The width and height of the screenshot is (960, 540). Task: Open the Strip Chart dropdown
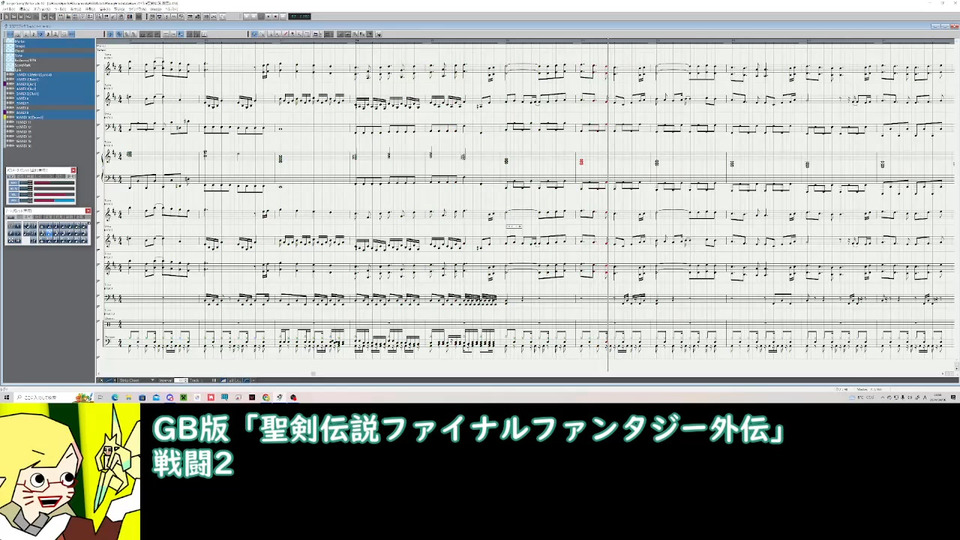[137, 380]
